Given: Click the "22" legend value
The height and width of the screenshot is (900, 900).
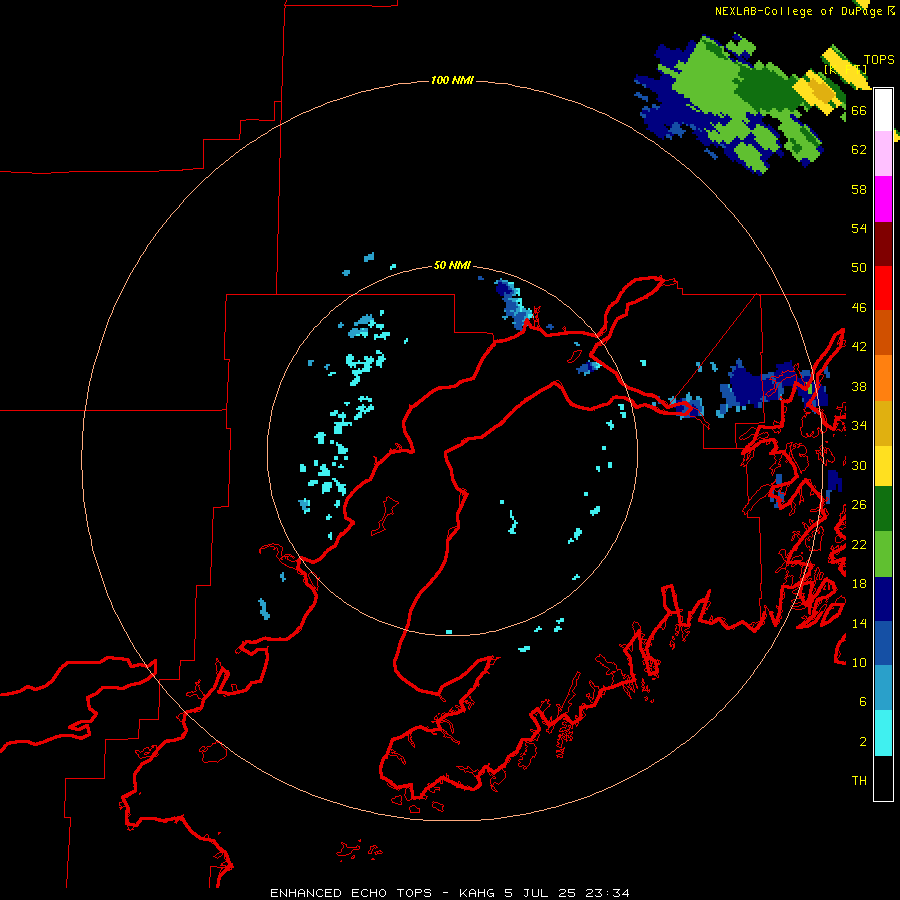Looking at the screenshot, I should pyautogui.click(x=859, y=544).
